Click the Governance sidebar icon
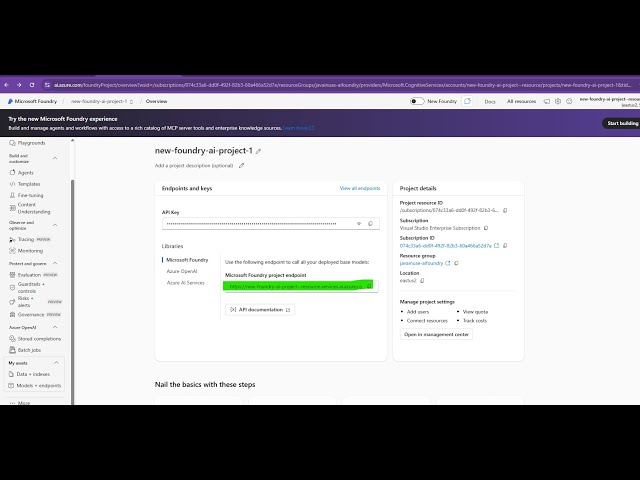Viewport: 640px width, 480px height. click(12, 315)
